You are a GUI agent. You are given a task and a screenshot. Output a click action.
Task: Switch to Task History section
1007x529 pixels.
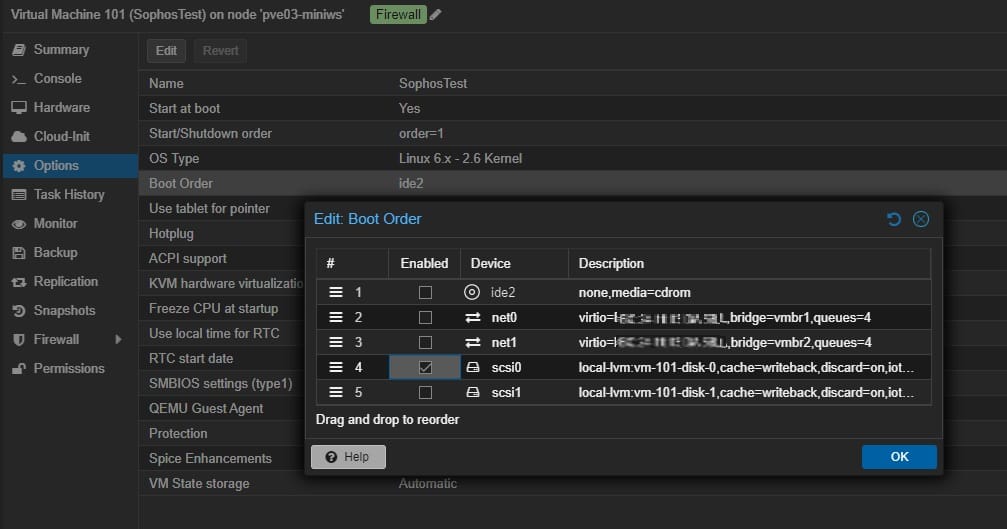[69, 195]
